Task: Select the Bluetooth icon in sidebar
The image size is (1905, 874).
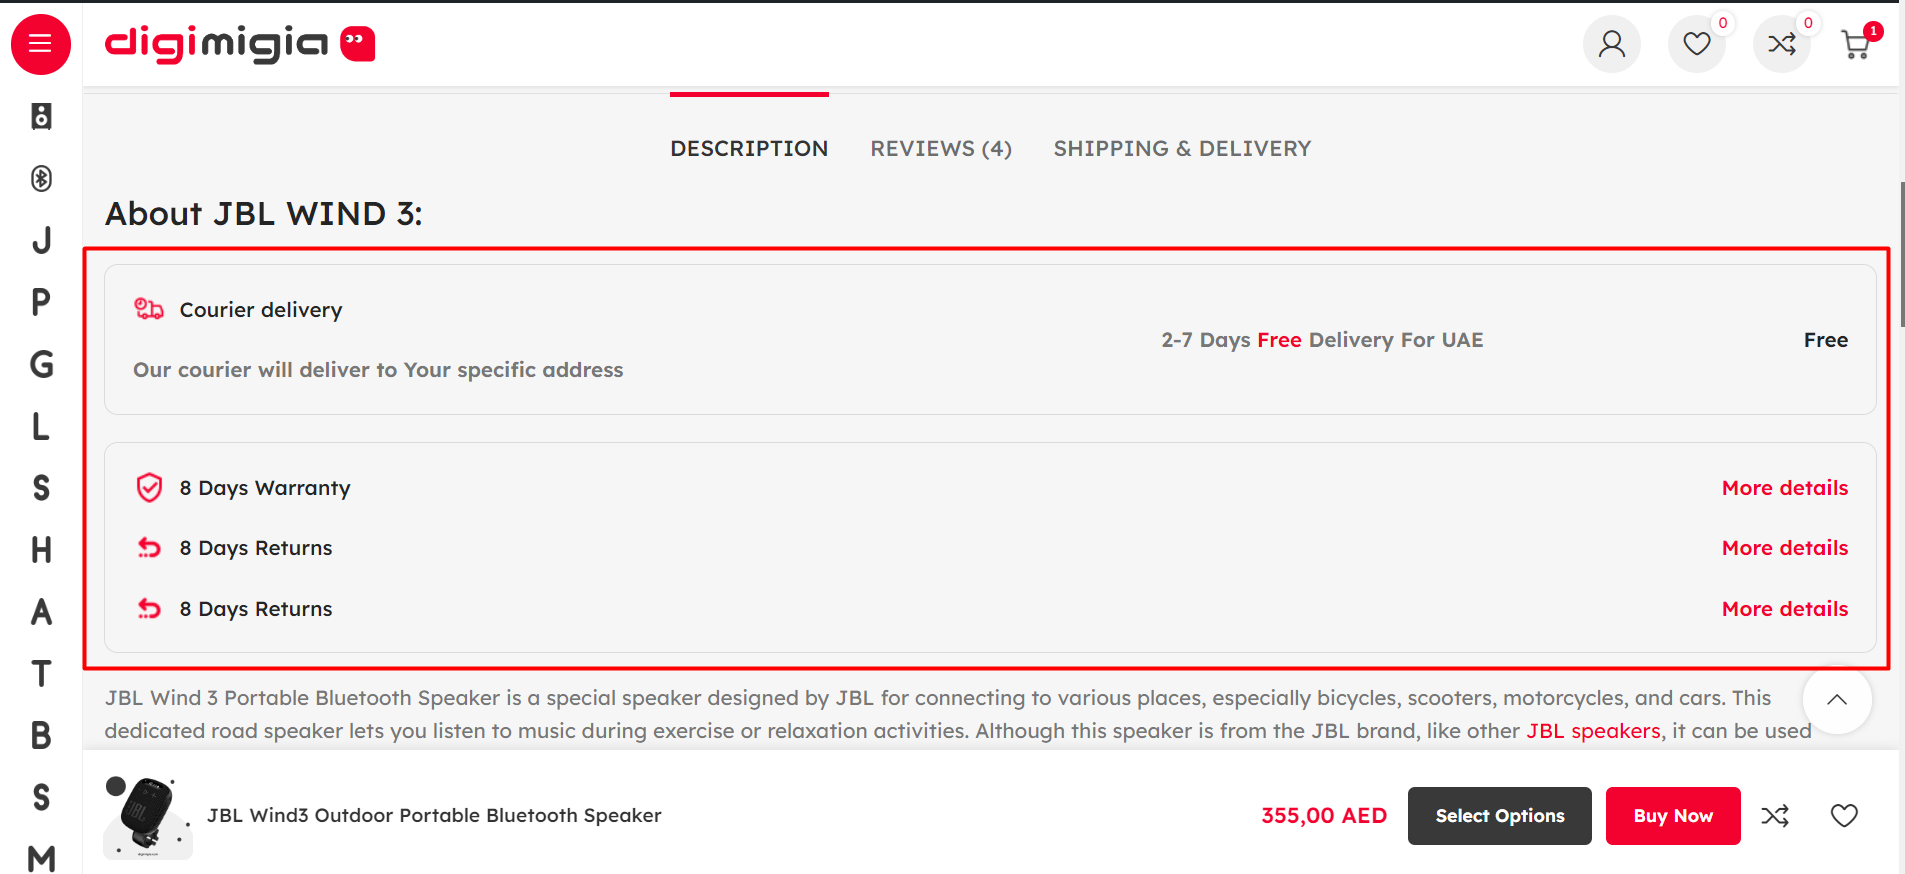Action: (x=41, y=178)
